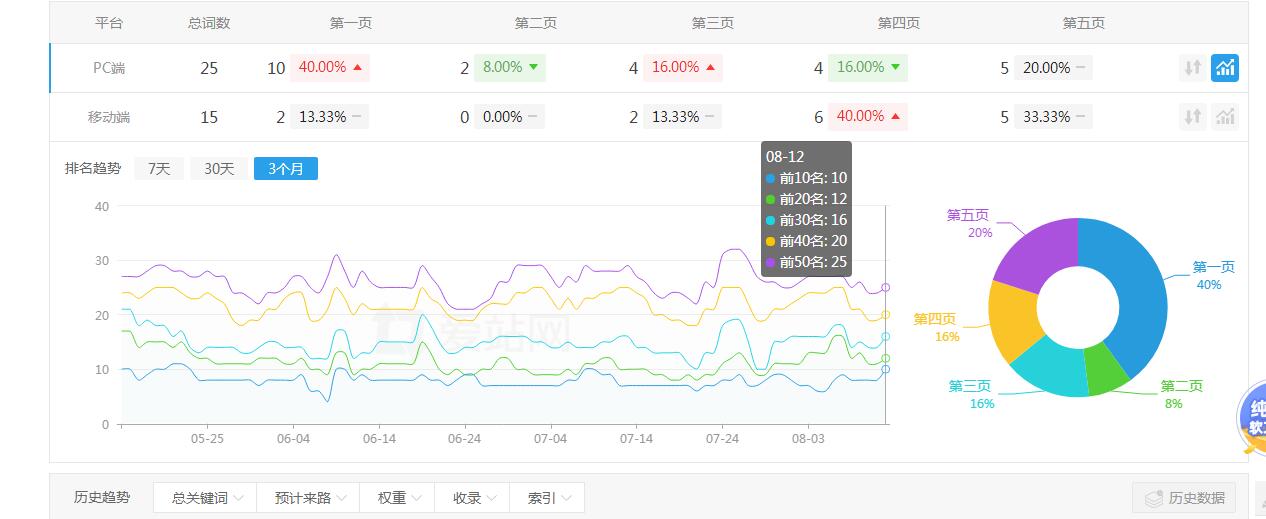Open the 索引 history tab
Screen dimensions: 1266x519
pyautogui.click(x=547, y=498)
